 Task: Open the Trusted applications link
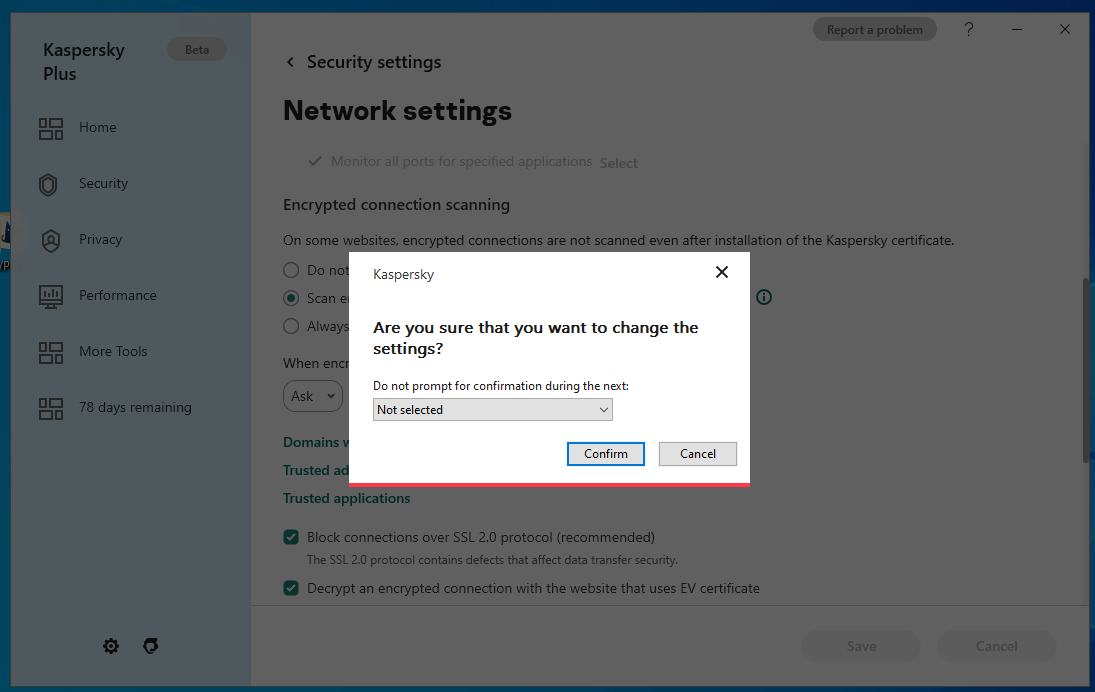click(x=346, y=498)
